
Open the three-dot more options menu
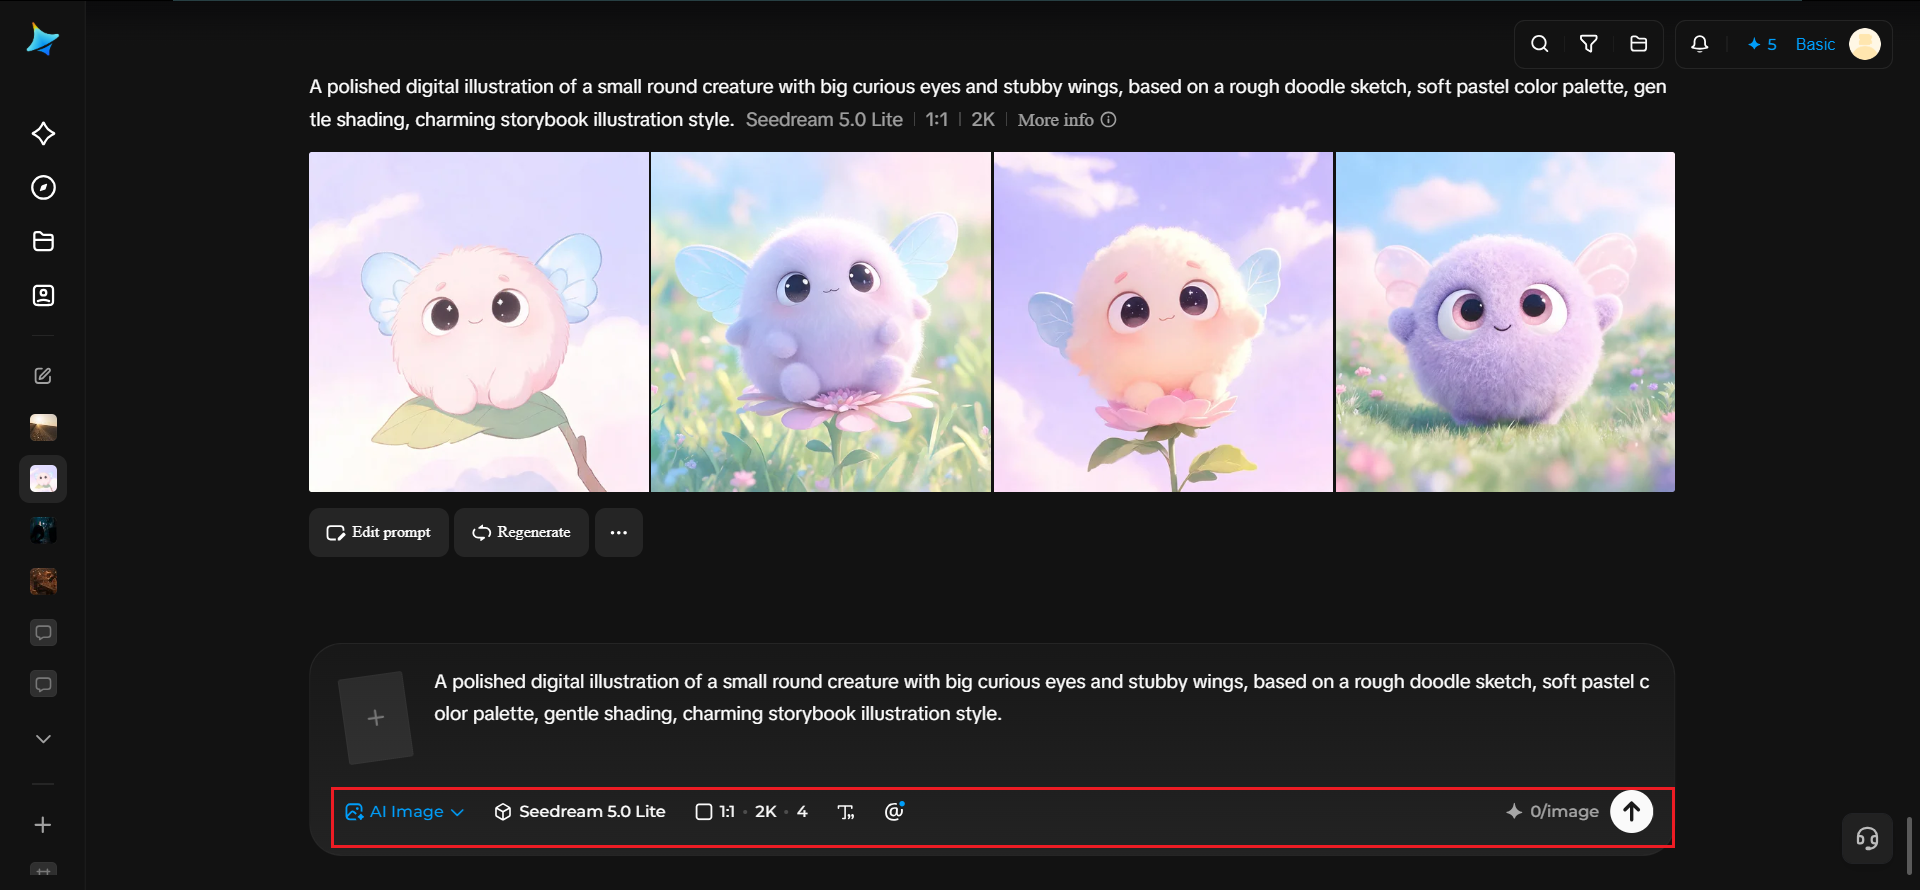[x=619, y=533]
